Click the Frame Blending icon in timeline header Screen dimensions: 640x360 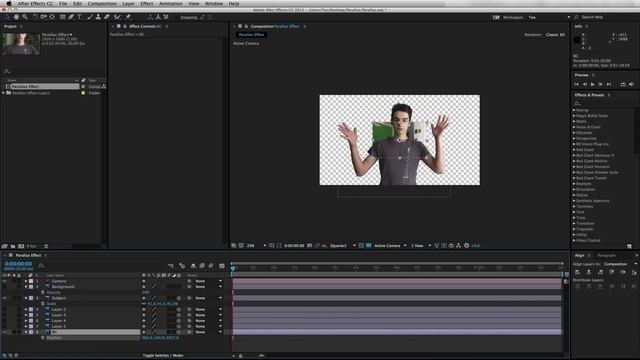tap(202, 266)
